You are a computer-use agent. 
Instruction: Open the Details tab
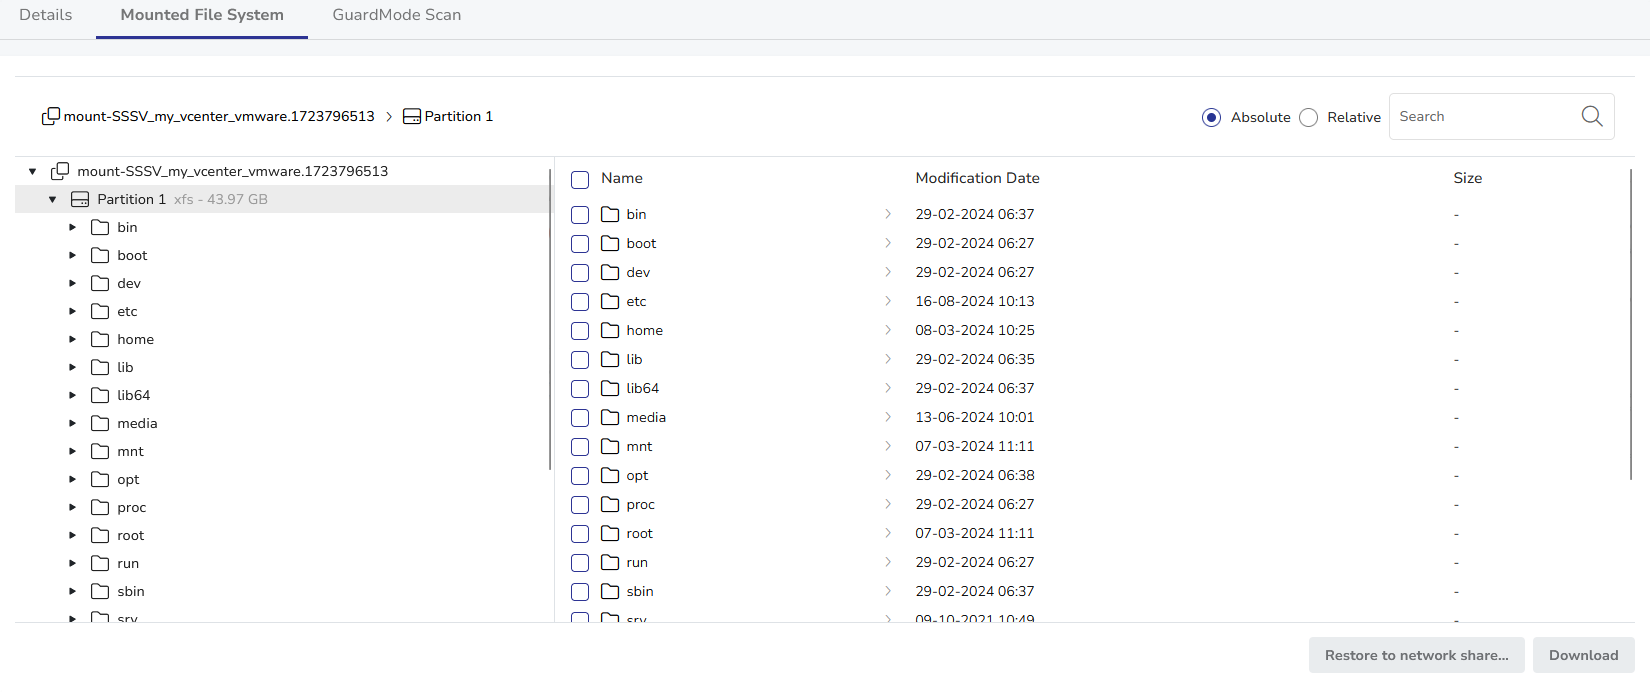pyautogui.click(x=46, y=15)
